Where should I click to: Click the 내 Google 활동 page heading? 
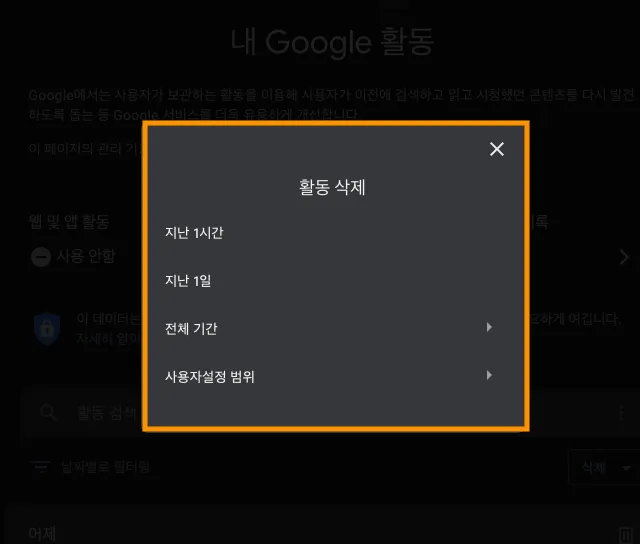click(332, 42)
